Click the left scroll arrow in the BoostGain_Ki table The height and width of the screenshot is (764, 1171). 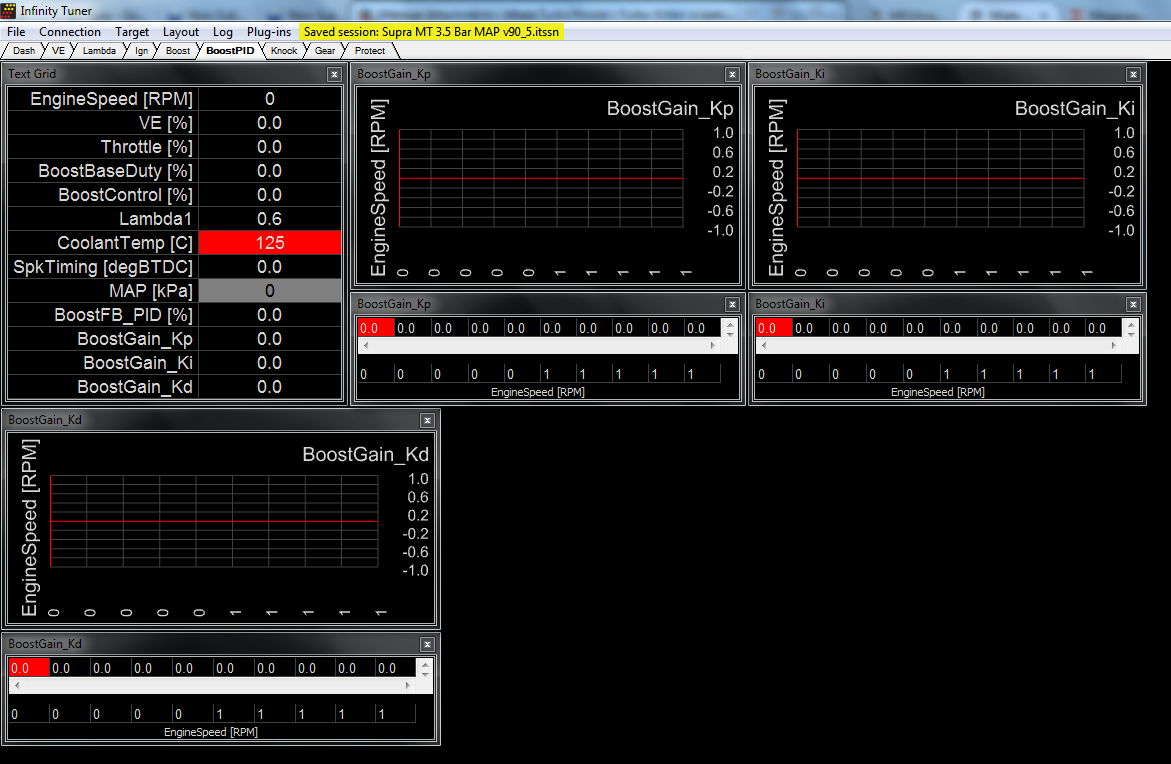tap(762, 345)
